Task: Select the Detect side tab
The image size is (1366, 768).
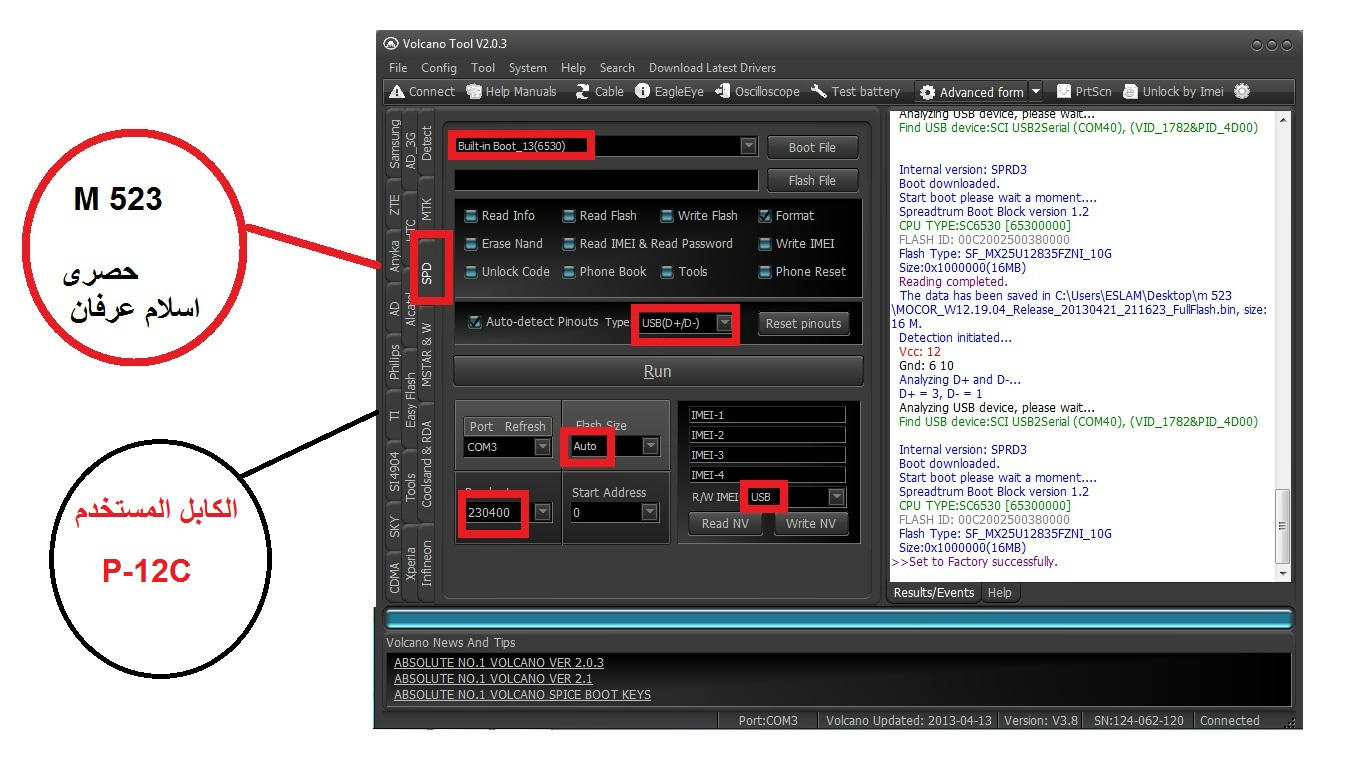Action: click(427, 143)
